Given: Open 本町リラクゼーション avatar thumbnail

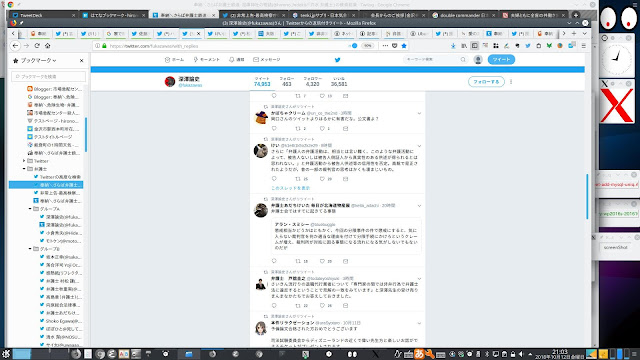Looking at the screenshot, I should [261, 328].
